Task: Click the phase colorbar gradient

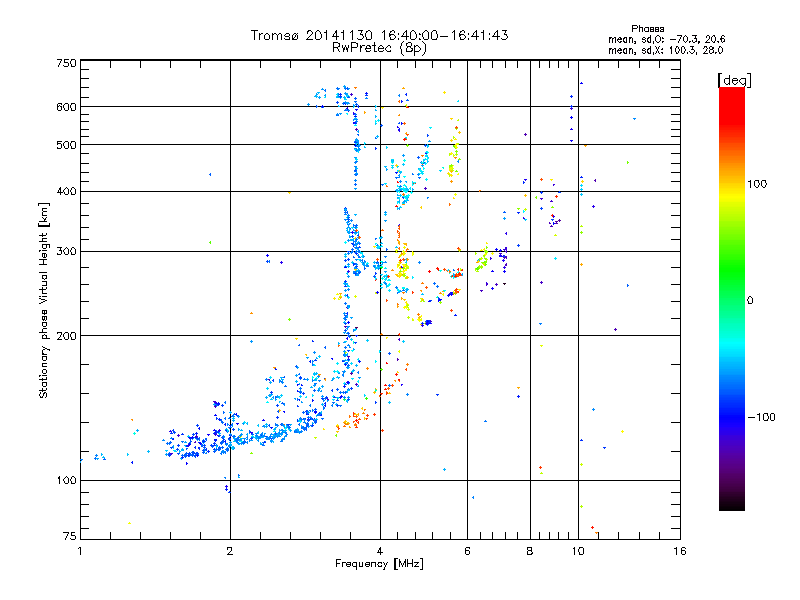Action: 732,299
